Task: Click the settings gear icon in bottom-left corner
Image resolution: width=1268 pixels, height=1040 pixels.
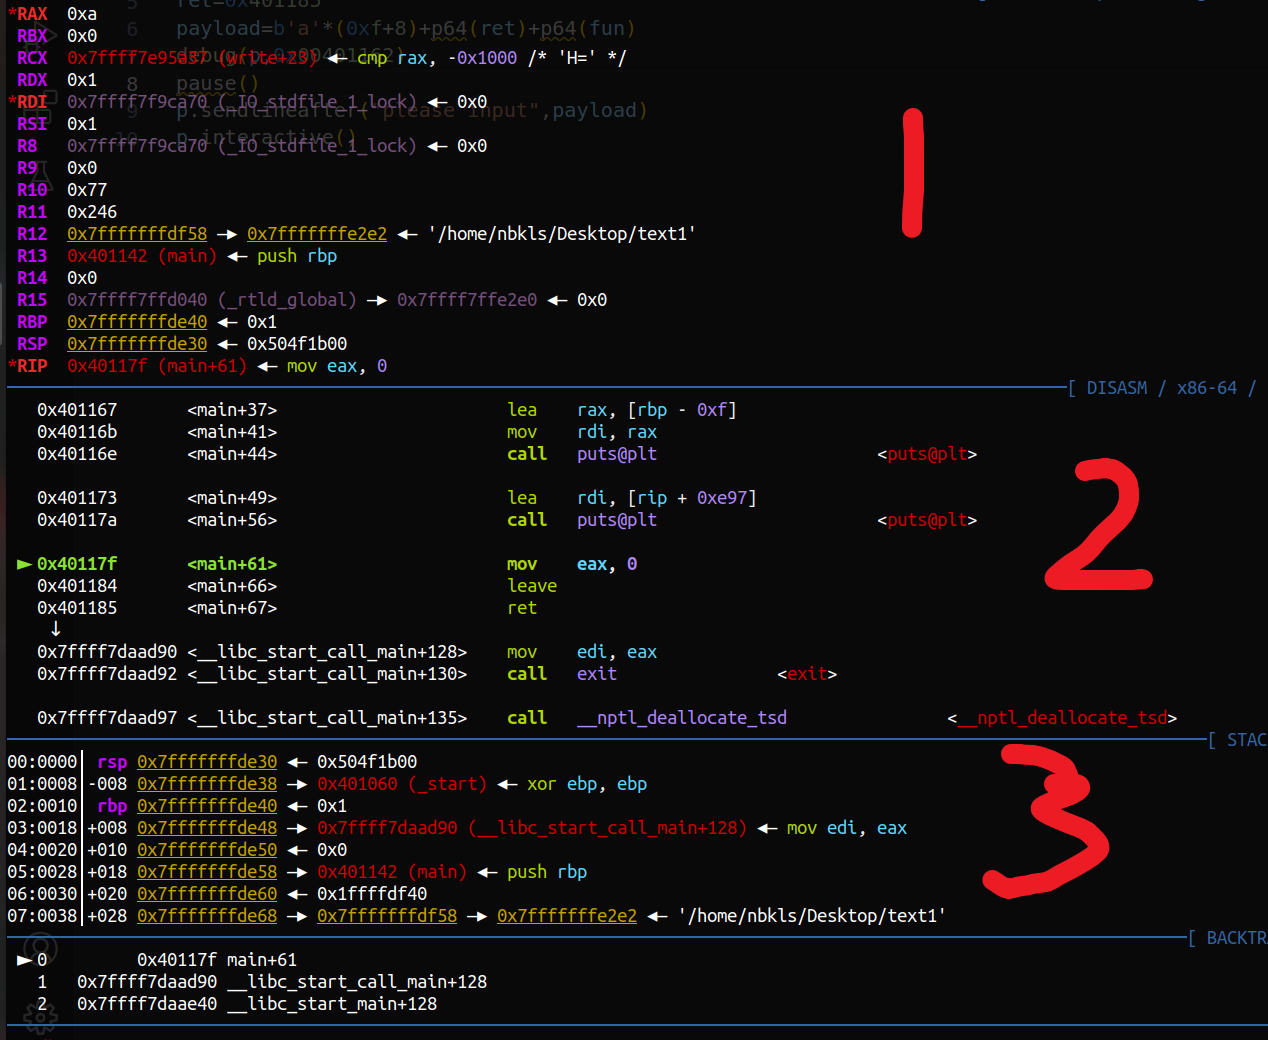Action: tap(42, 1017)
